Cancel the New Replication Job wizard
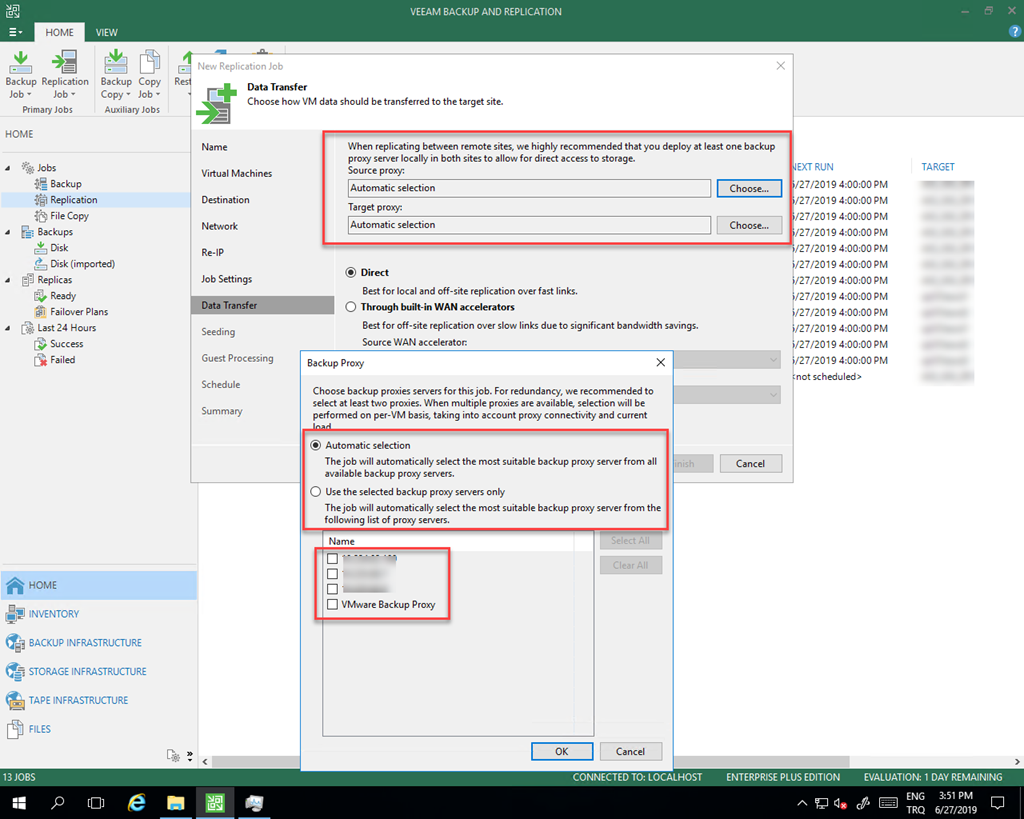1024x819 pixels. click(x=750, y=464)
